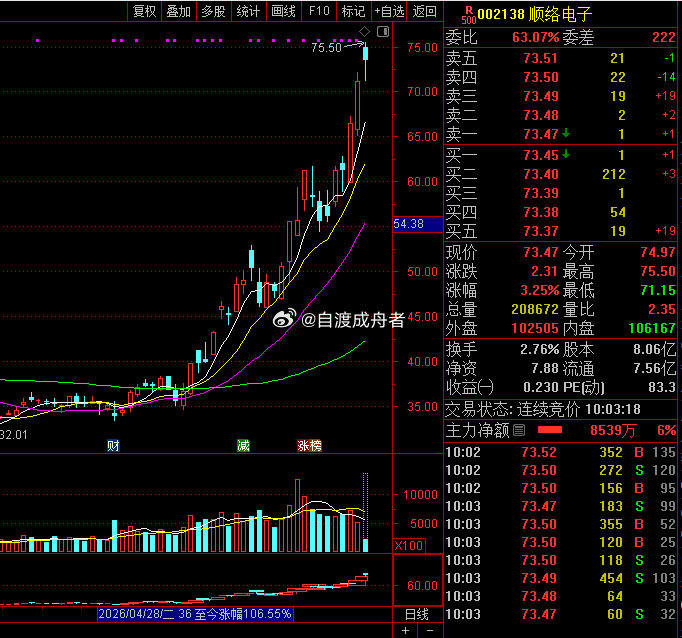This screenshot has width=682, height=638.
Task: Select tick row 10:02 73.52 352
Action: (x=560, y=452)
